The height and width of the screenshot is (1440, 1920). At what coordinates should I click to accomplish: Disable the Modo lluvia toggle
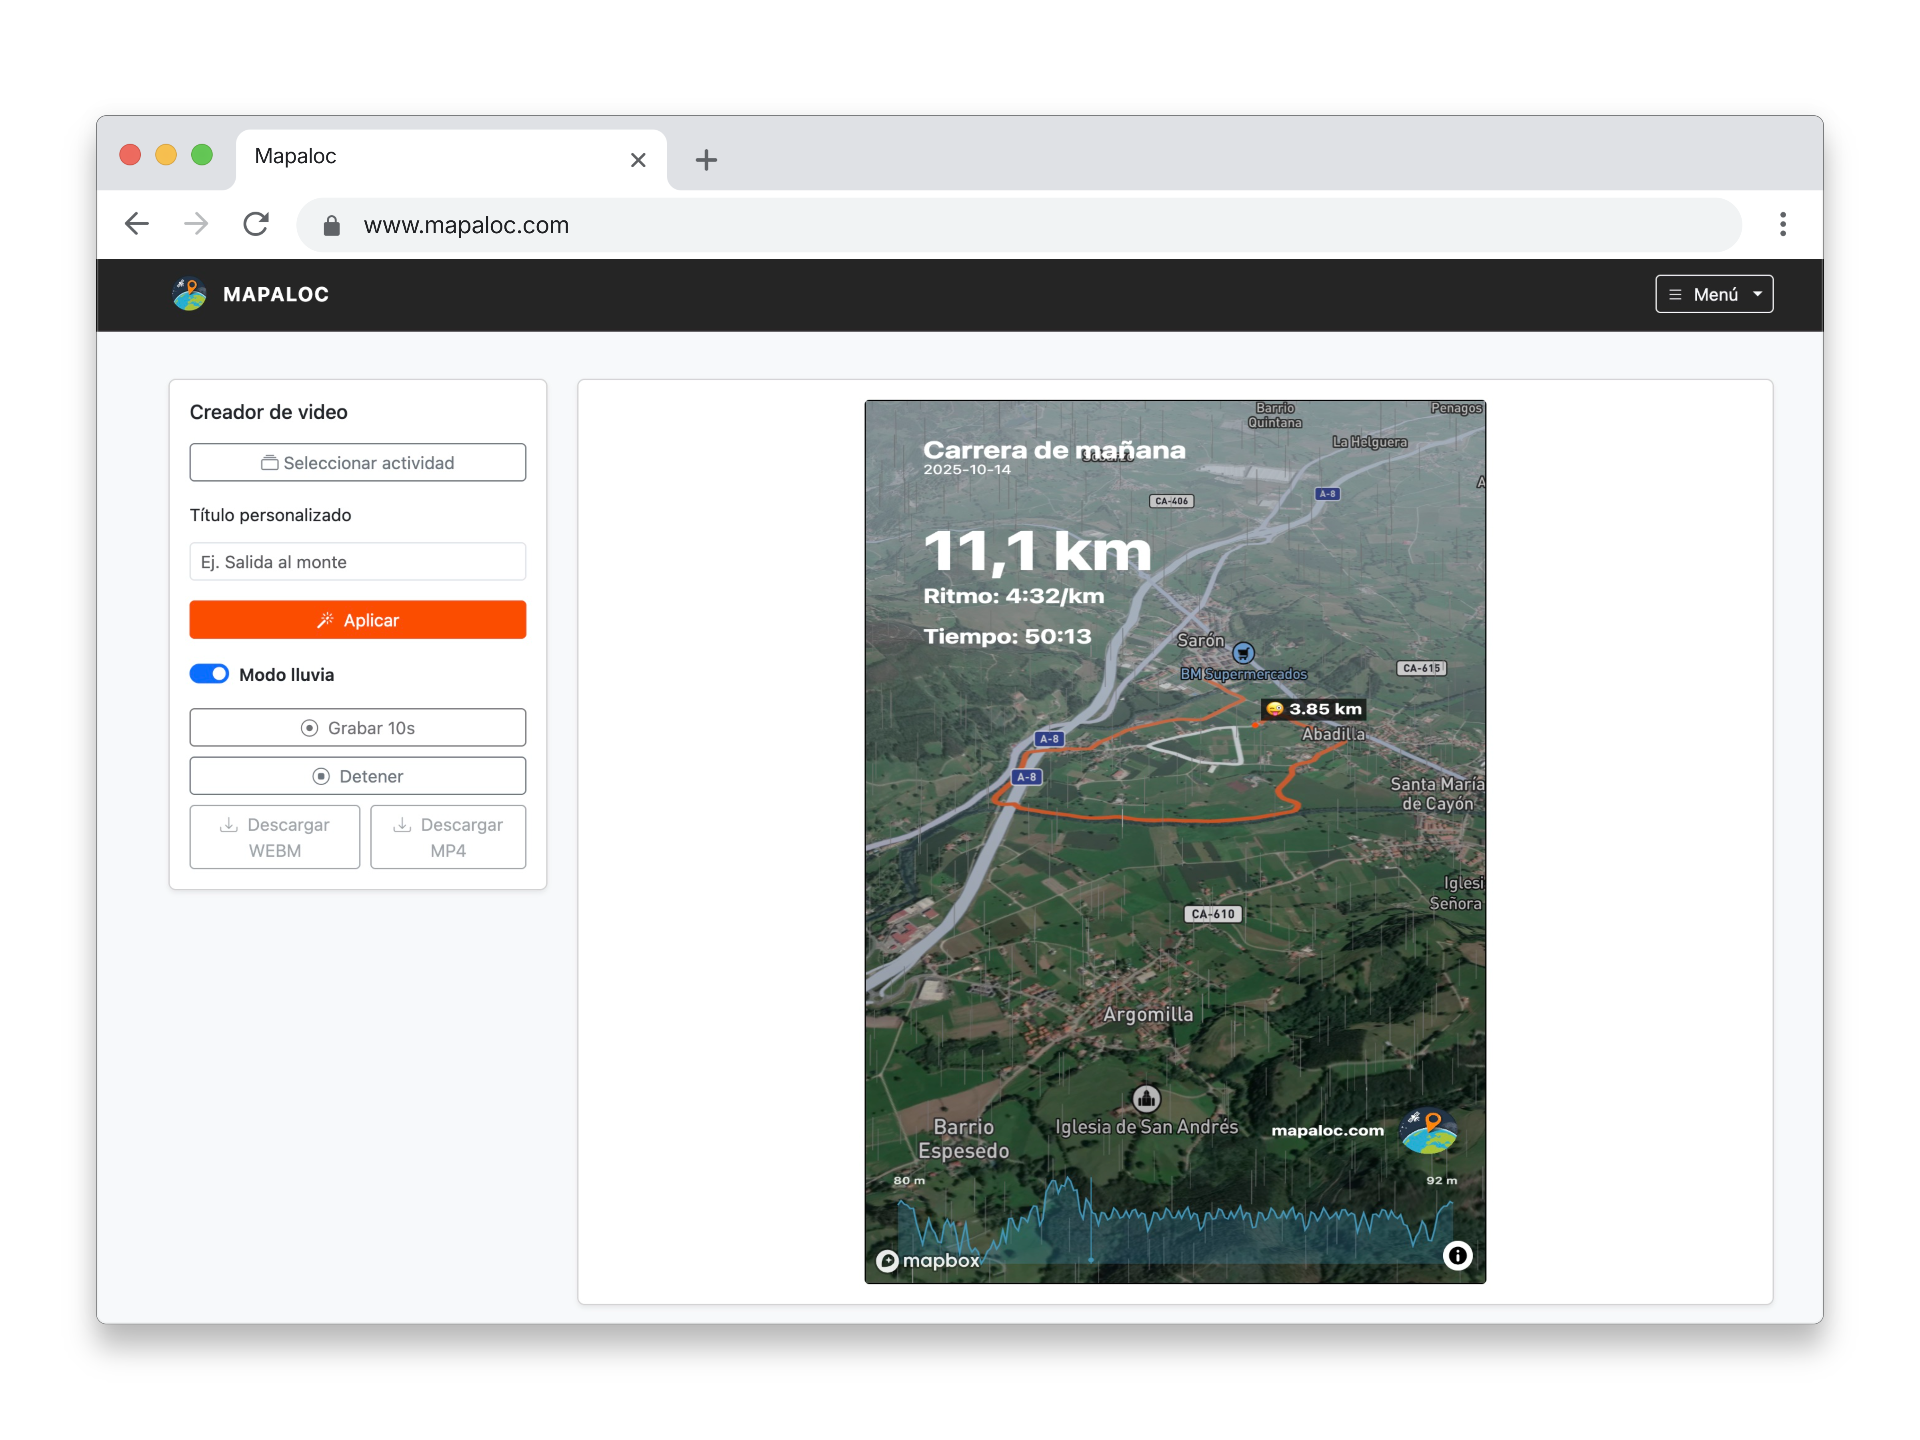tap(210, 674)
